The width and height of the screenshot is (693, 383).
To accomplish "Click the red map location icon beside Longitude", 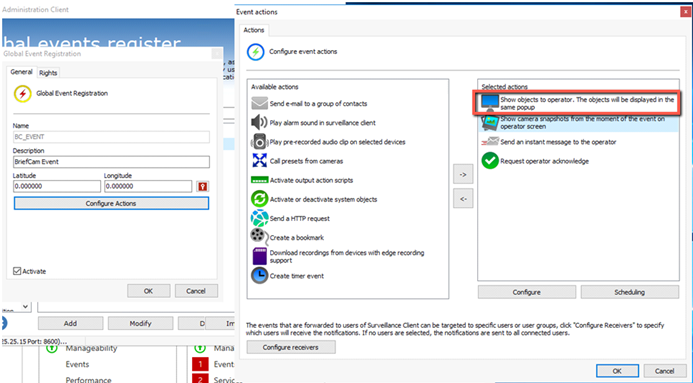I will pos(202,186).
